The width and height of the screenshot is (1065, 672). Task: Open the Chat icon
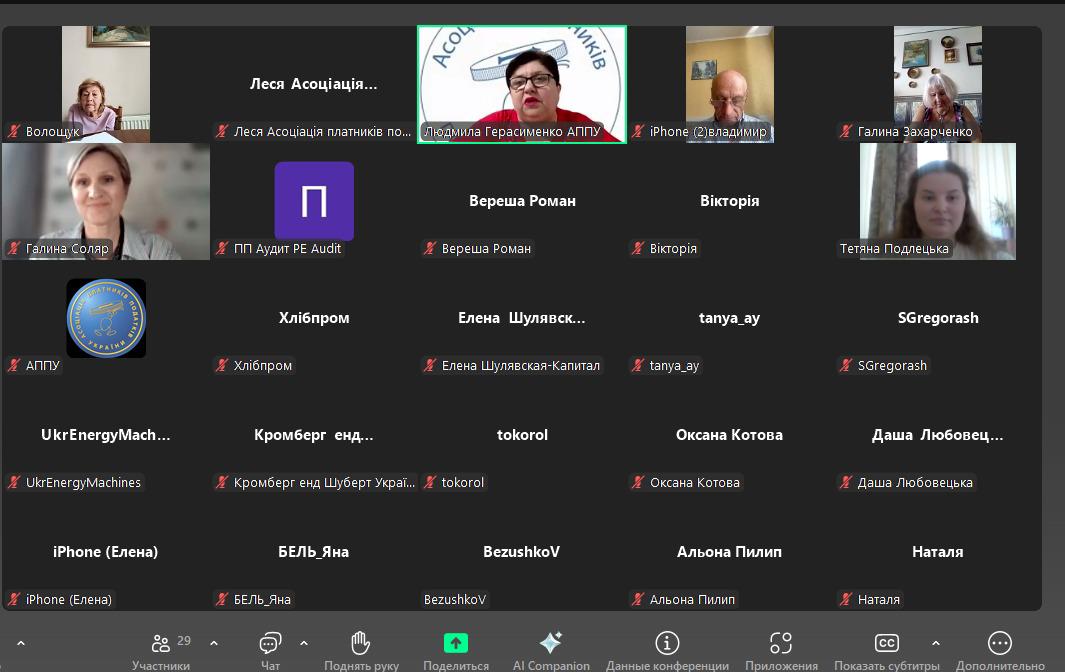pyautogui.click(x=270, y=643)
